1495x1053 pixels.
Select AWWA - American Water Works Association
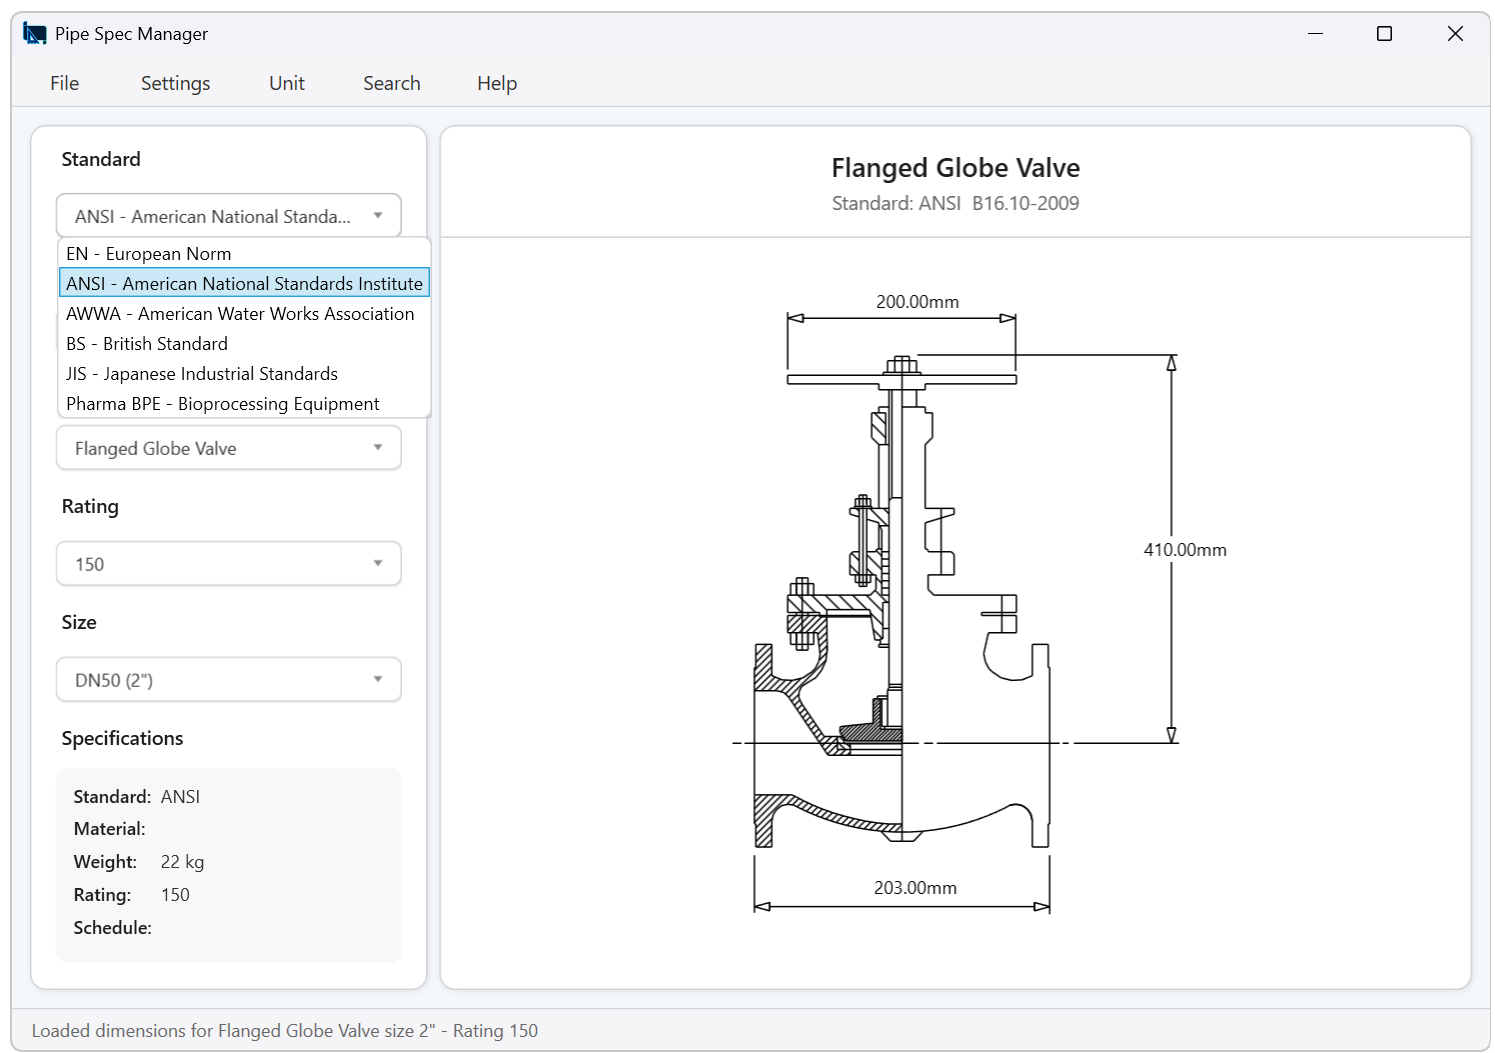point(240,314)
